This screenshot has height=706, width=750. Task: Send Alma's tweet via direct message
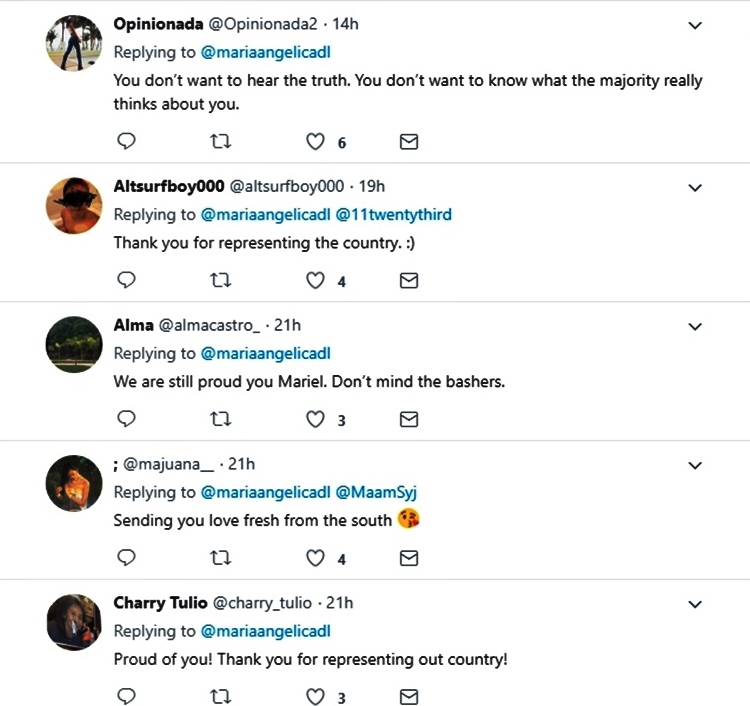point(408,420)
